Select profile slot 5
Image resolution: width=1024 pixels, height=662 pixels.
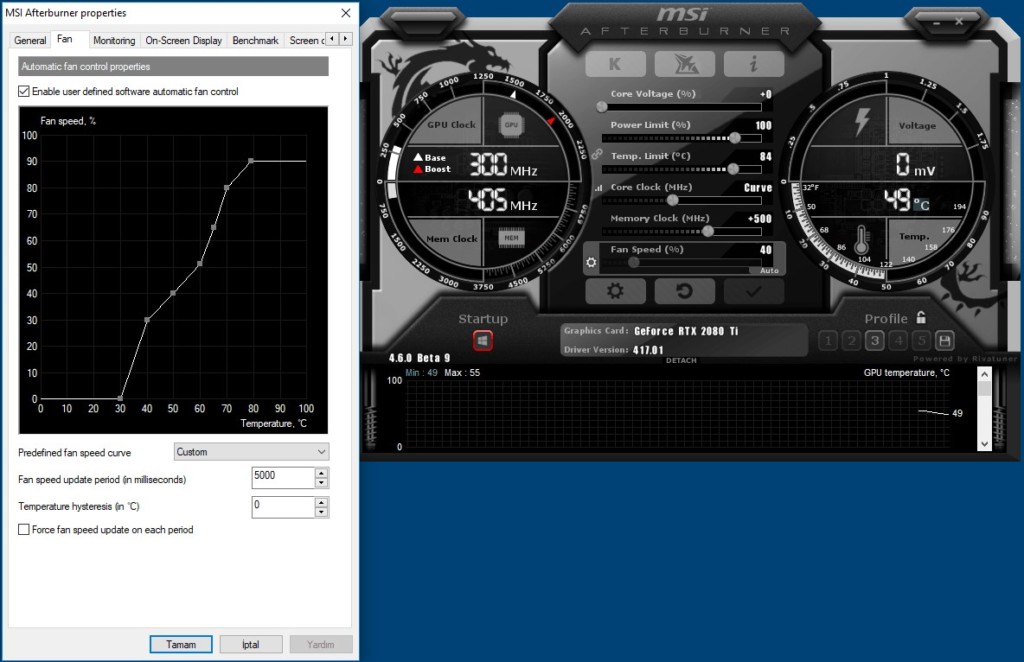click(921, 340)
